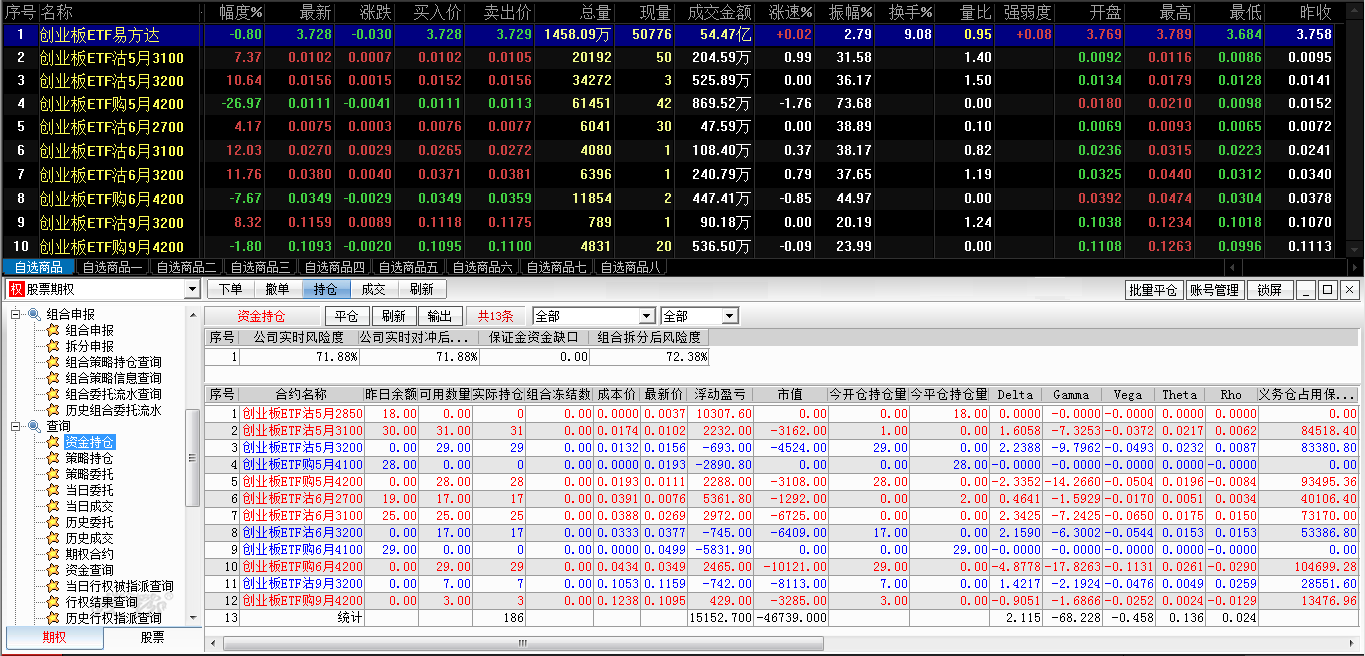Collapse the 组合申报 tree node

click(16, 314)
